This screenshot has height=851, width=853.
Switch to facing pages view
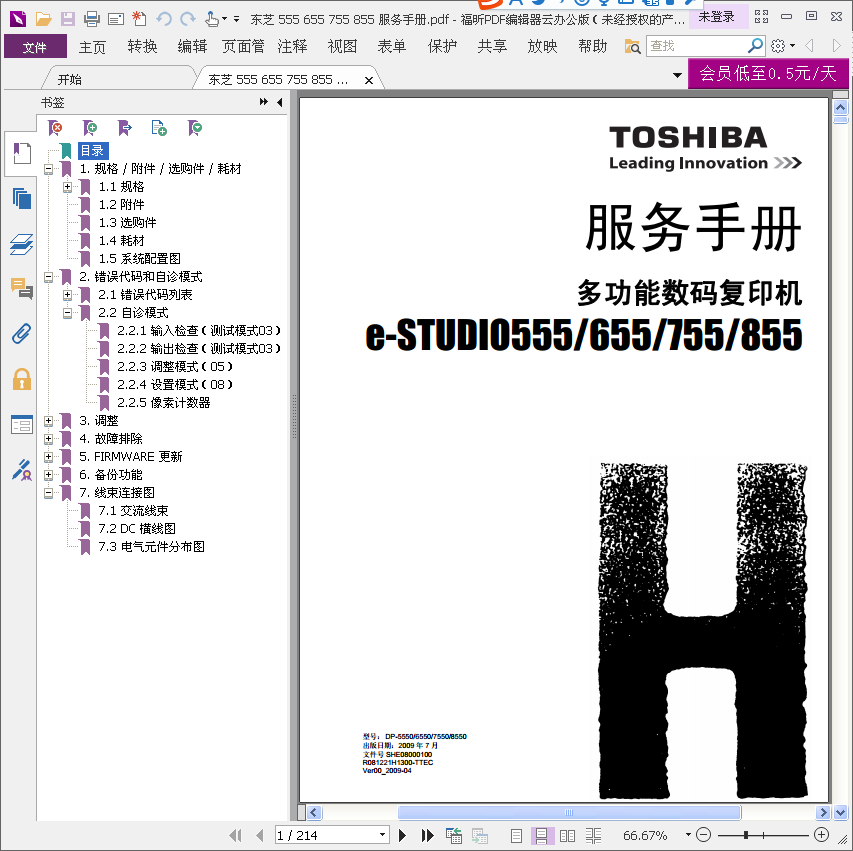(567, 835)
